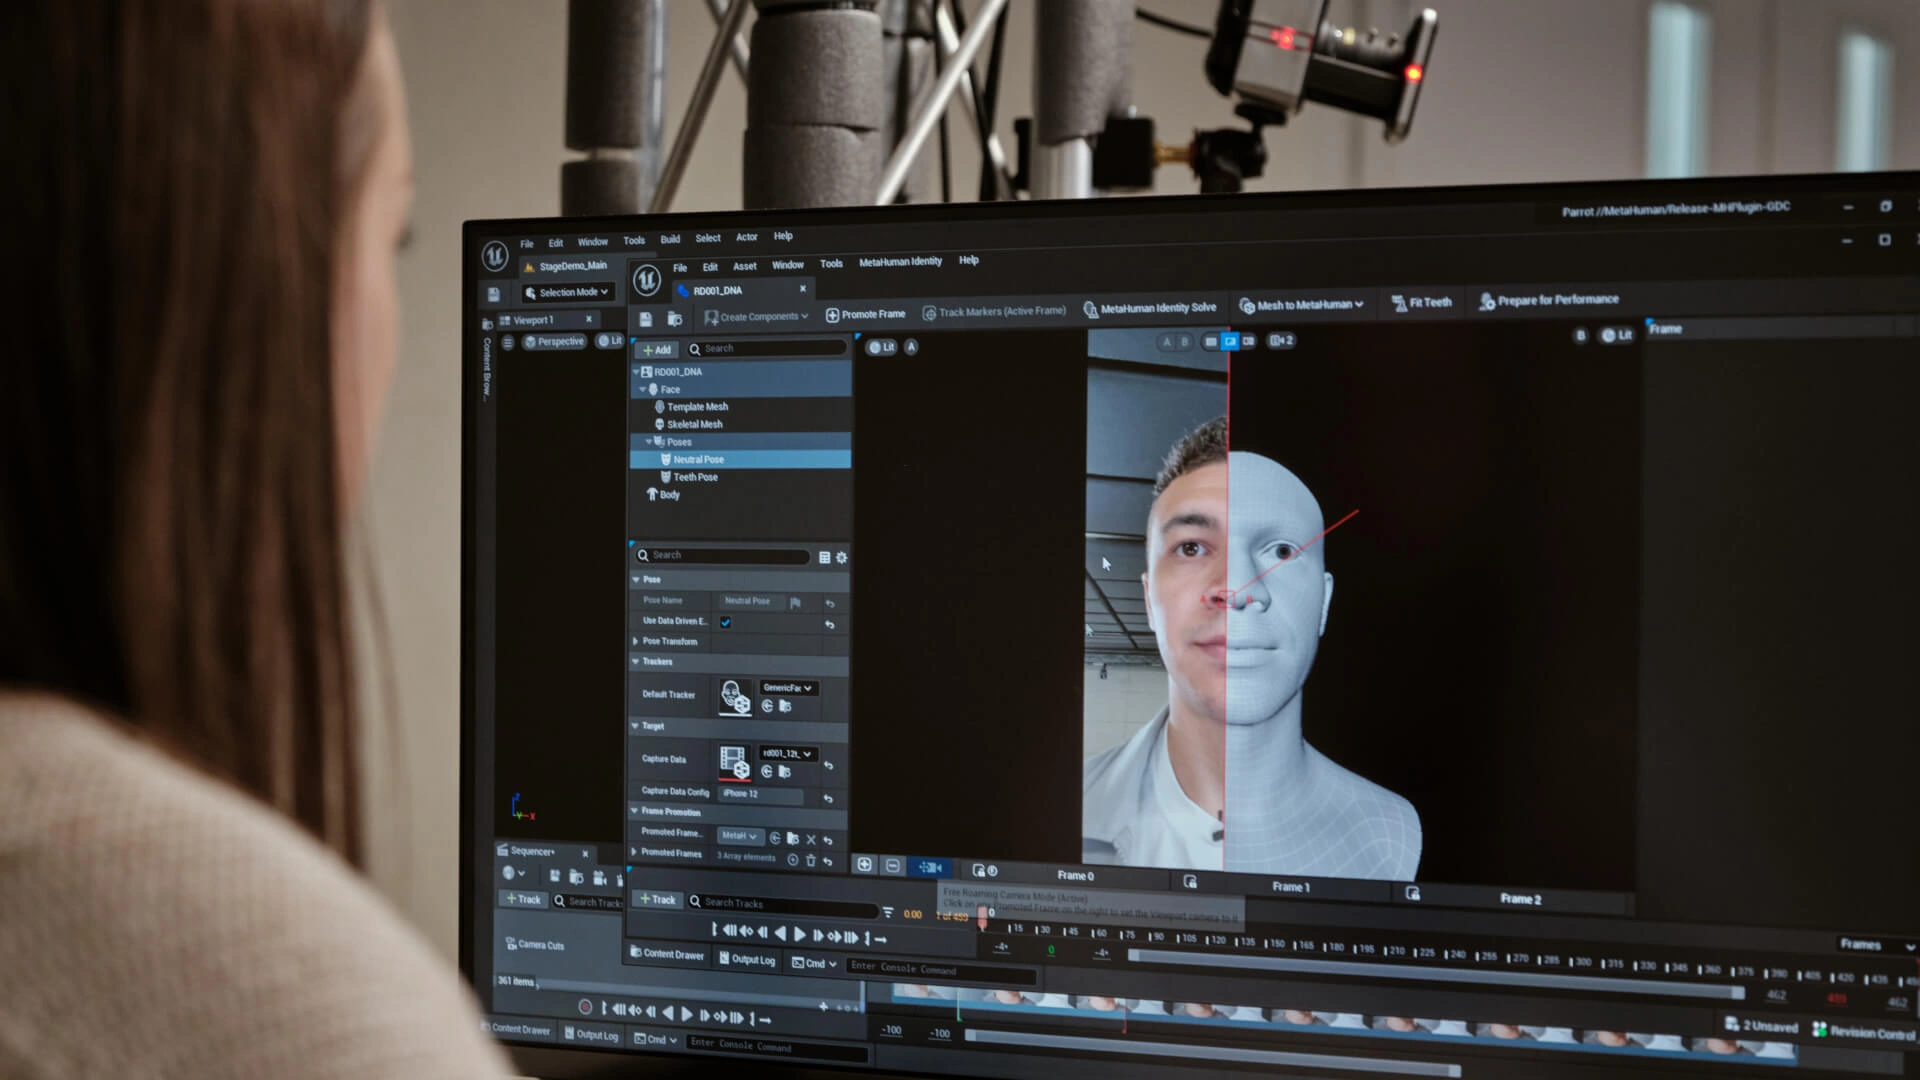Click the lock icon on Frame 1 tab
This screenshot has width=1920, height=1080.
coord(1190,881)
